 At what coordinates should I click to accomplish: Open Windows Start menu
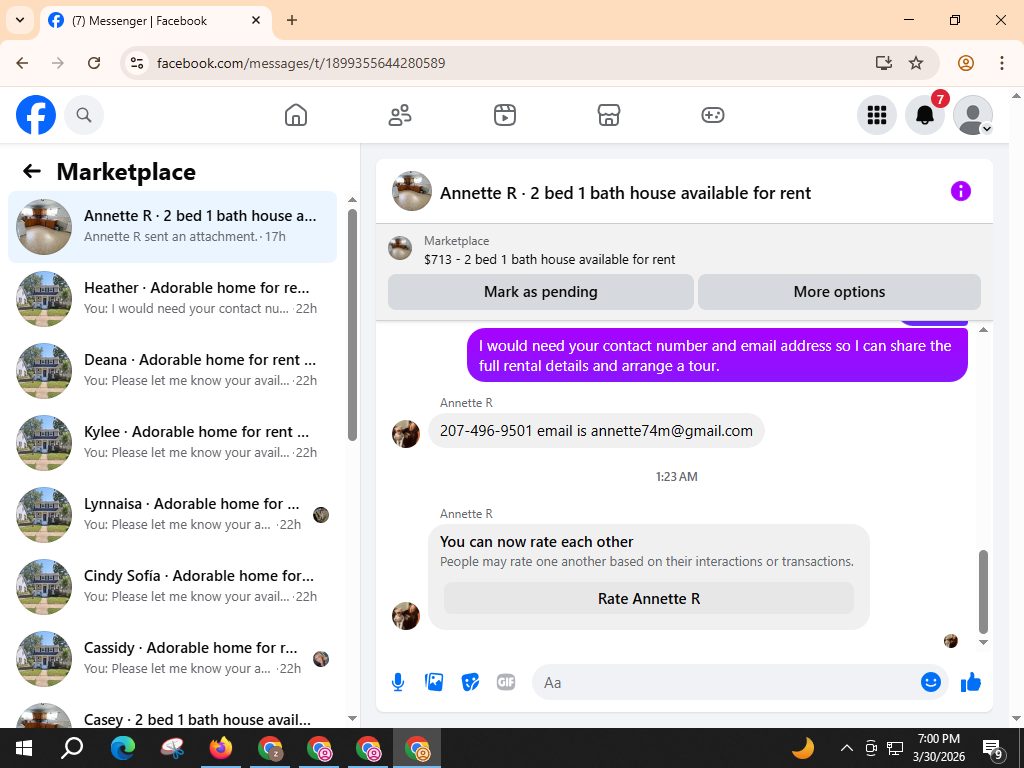[24, 748]
